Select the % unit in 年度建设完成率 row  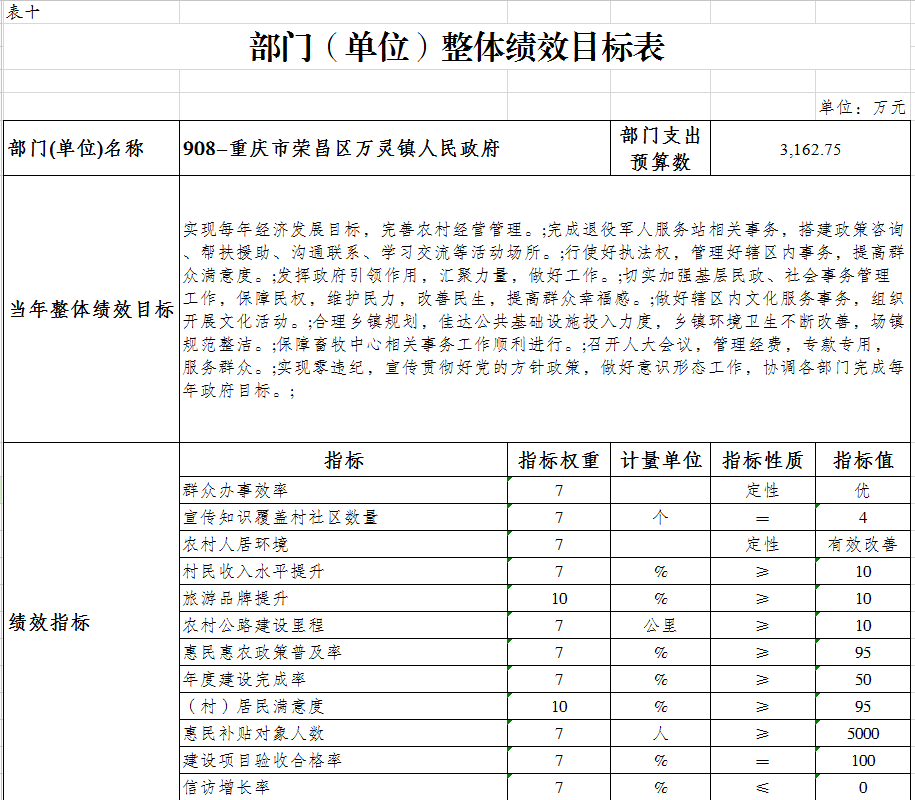(x=661, y=679)
